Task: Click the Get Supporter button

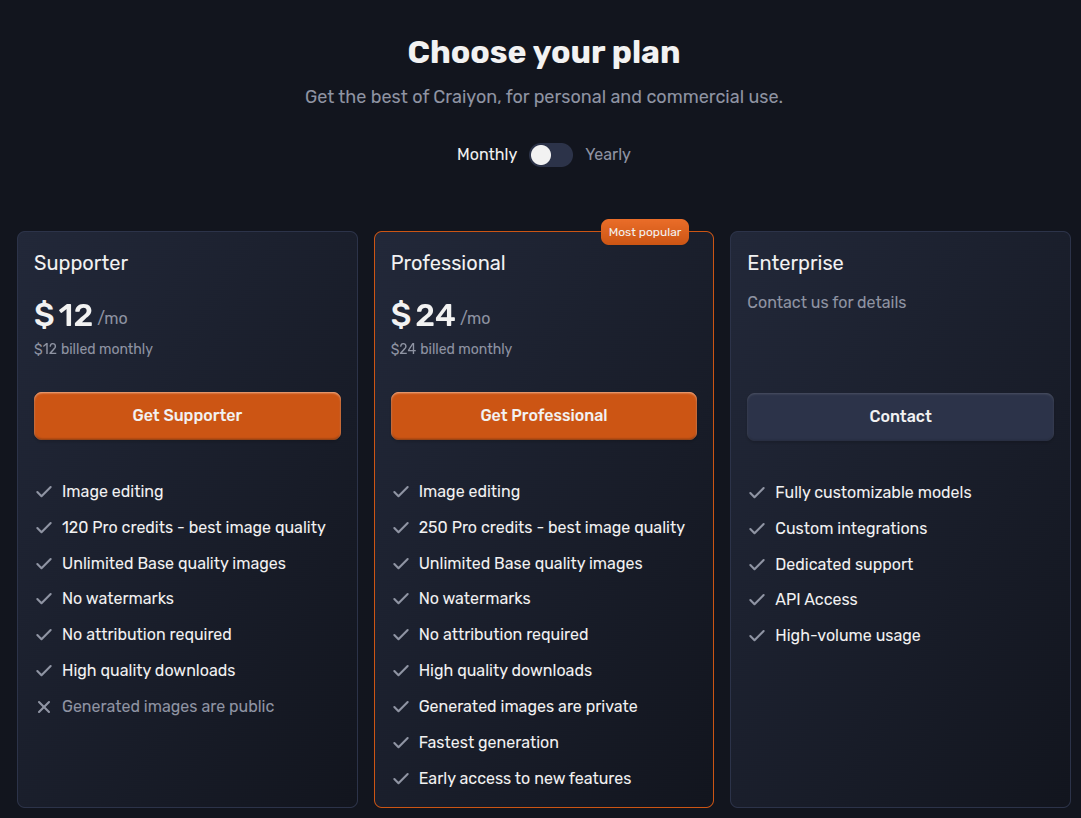Action: point(187,415)
